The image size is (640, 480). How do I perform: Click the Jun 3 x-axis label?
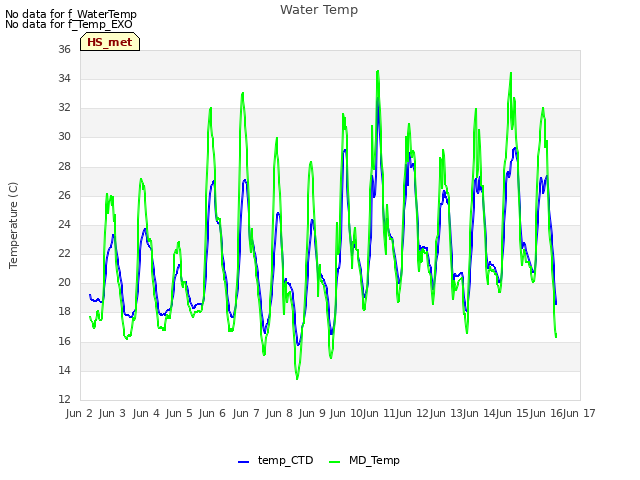point(112,413)
